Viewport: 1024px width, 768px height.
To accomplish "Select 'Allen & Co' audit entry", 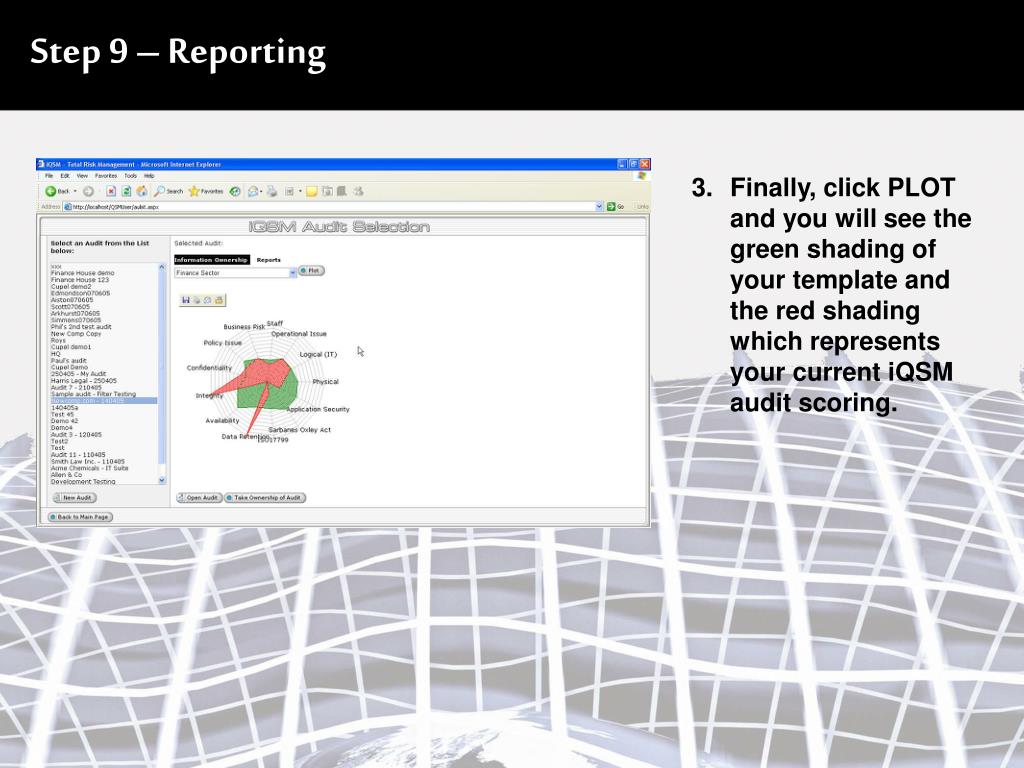I will [66, 475].
